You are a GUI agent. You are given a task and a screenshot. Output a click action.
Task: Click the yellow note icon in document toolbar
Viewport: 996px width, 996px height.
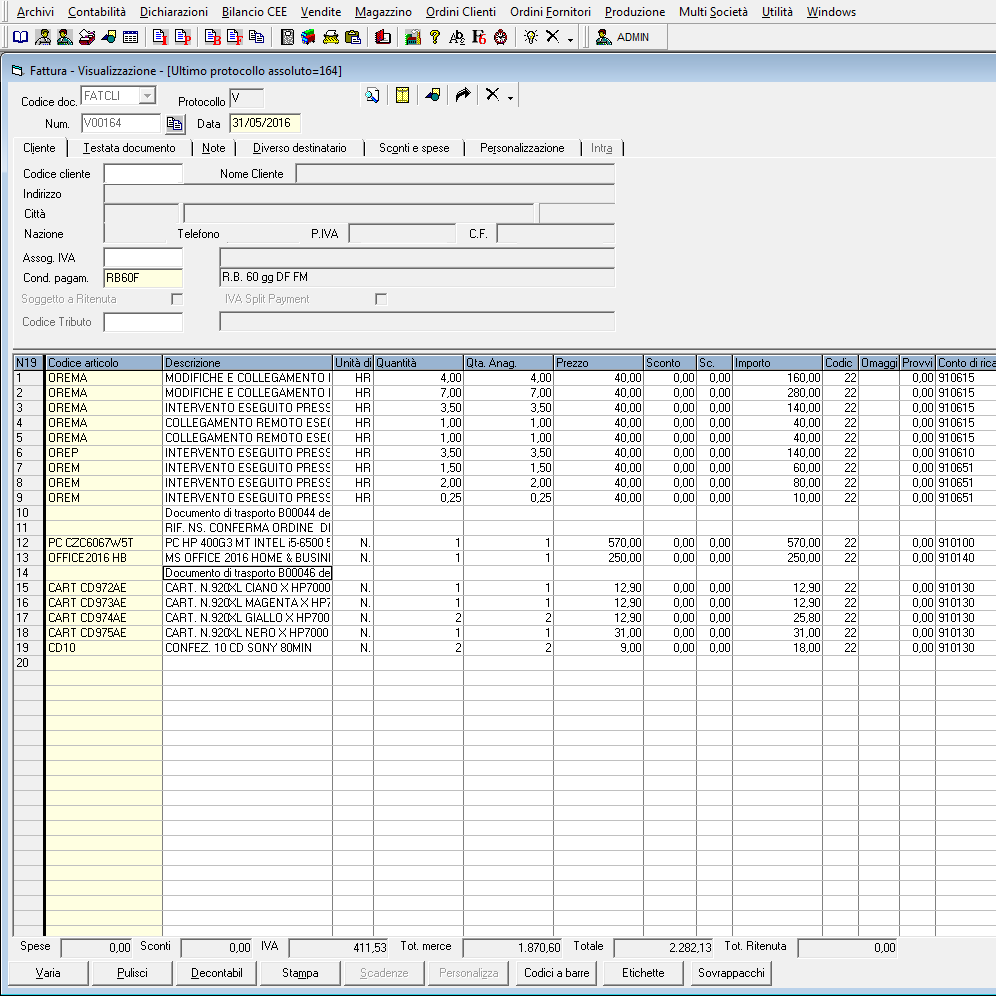pos(402,95)
